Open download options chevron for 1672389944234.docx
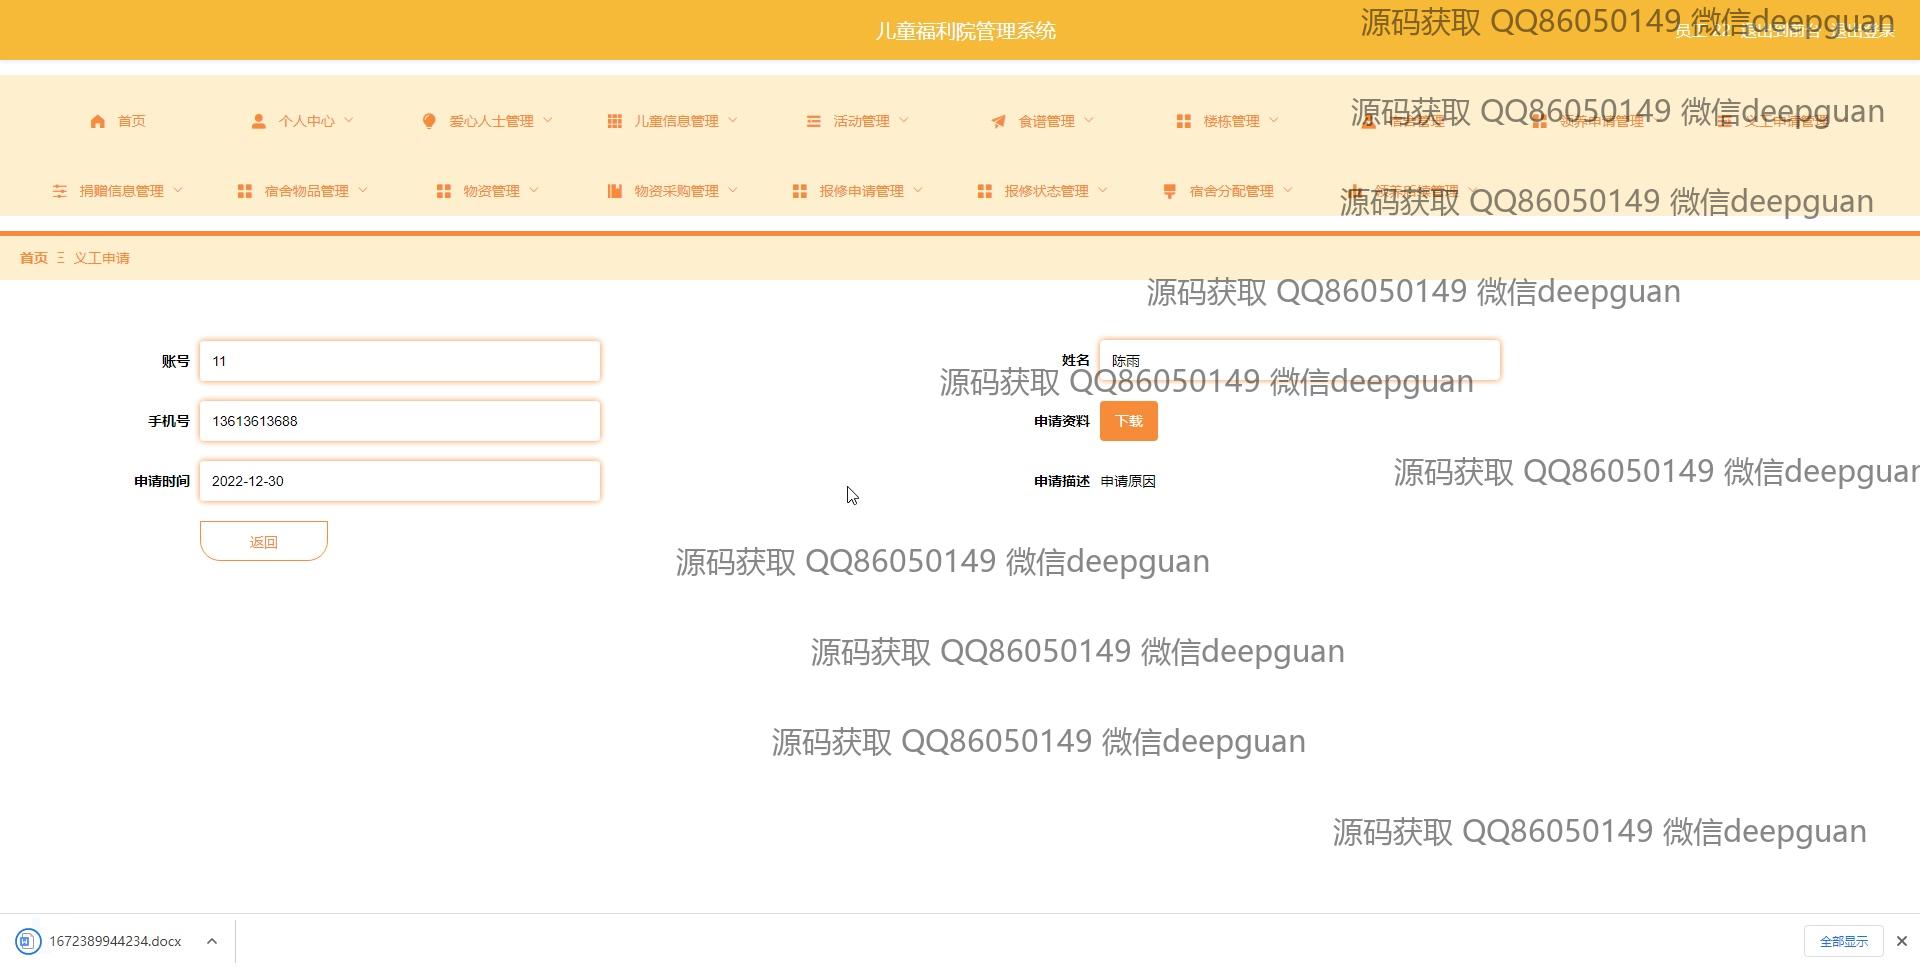Viewport: 1920px width, 968px height. (x=212, y=941)
